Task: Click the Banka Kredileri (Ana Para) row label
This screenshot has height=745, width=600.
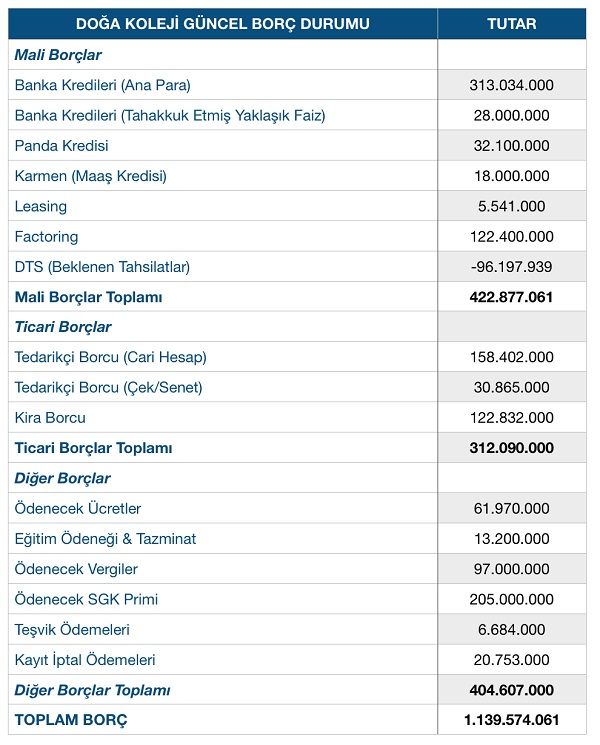Action: (x=102, y=85)
